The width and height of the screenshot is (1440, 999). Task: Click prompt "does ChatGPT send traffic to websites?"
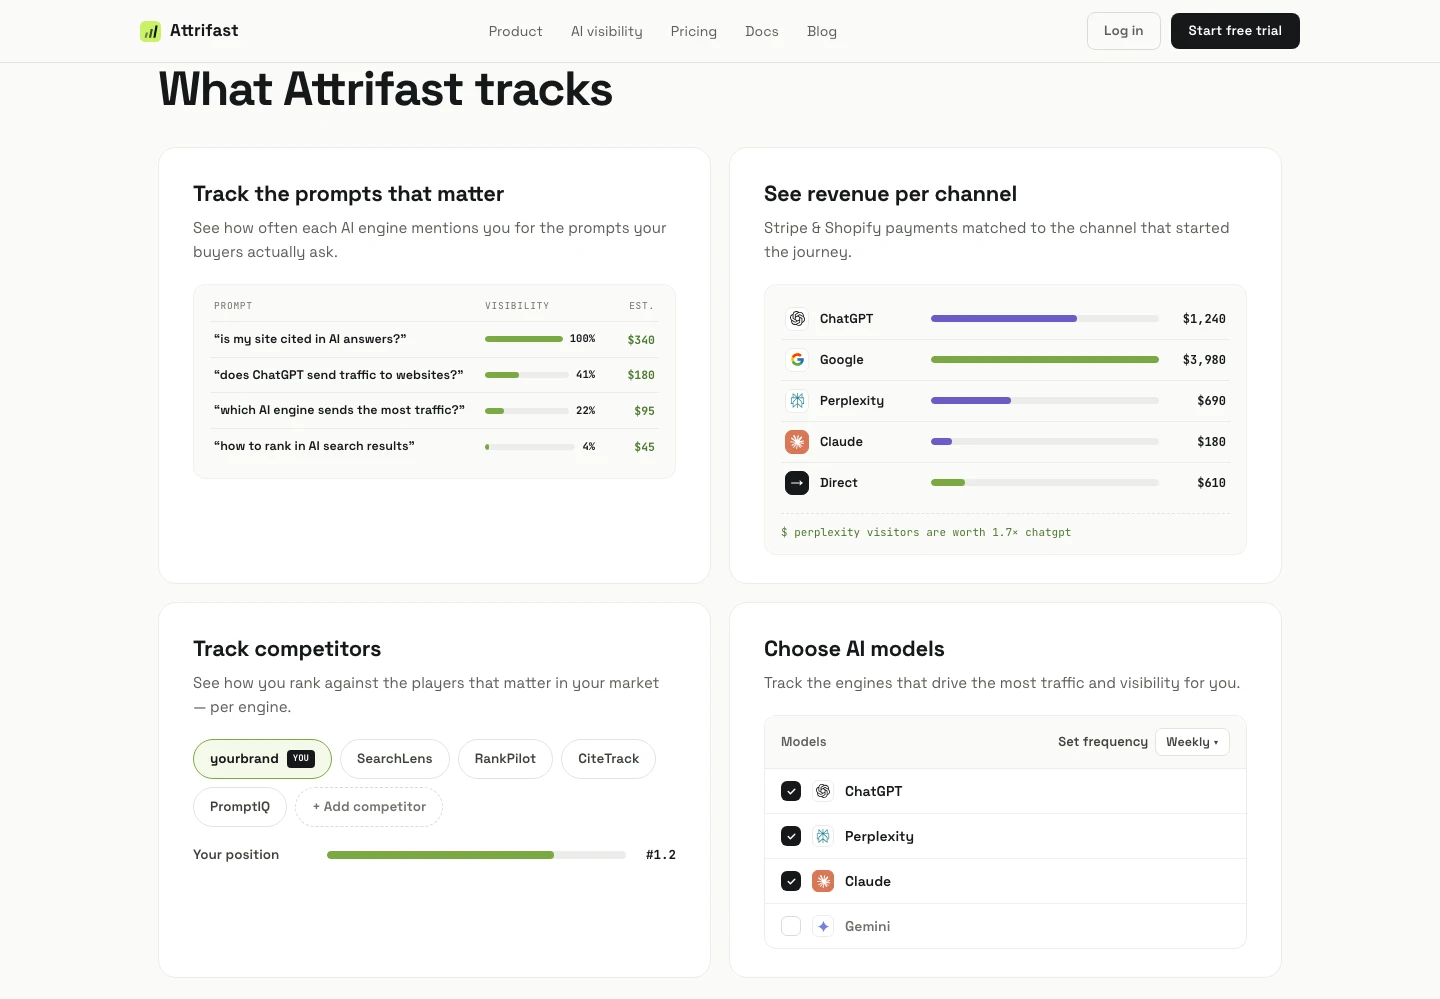click(x=339, y=375)
